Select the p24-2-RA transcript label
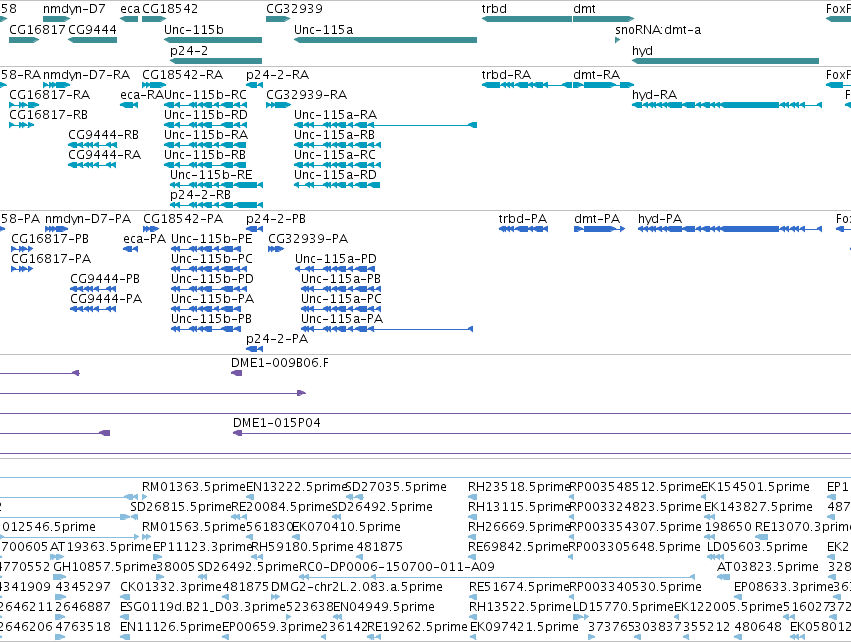851x642 pixels. [277, 75]
